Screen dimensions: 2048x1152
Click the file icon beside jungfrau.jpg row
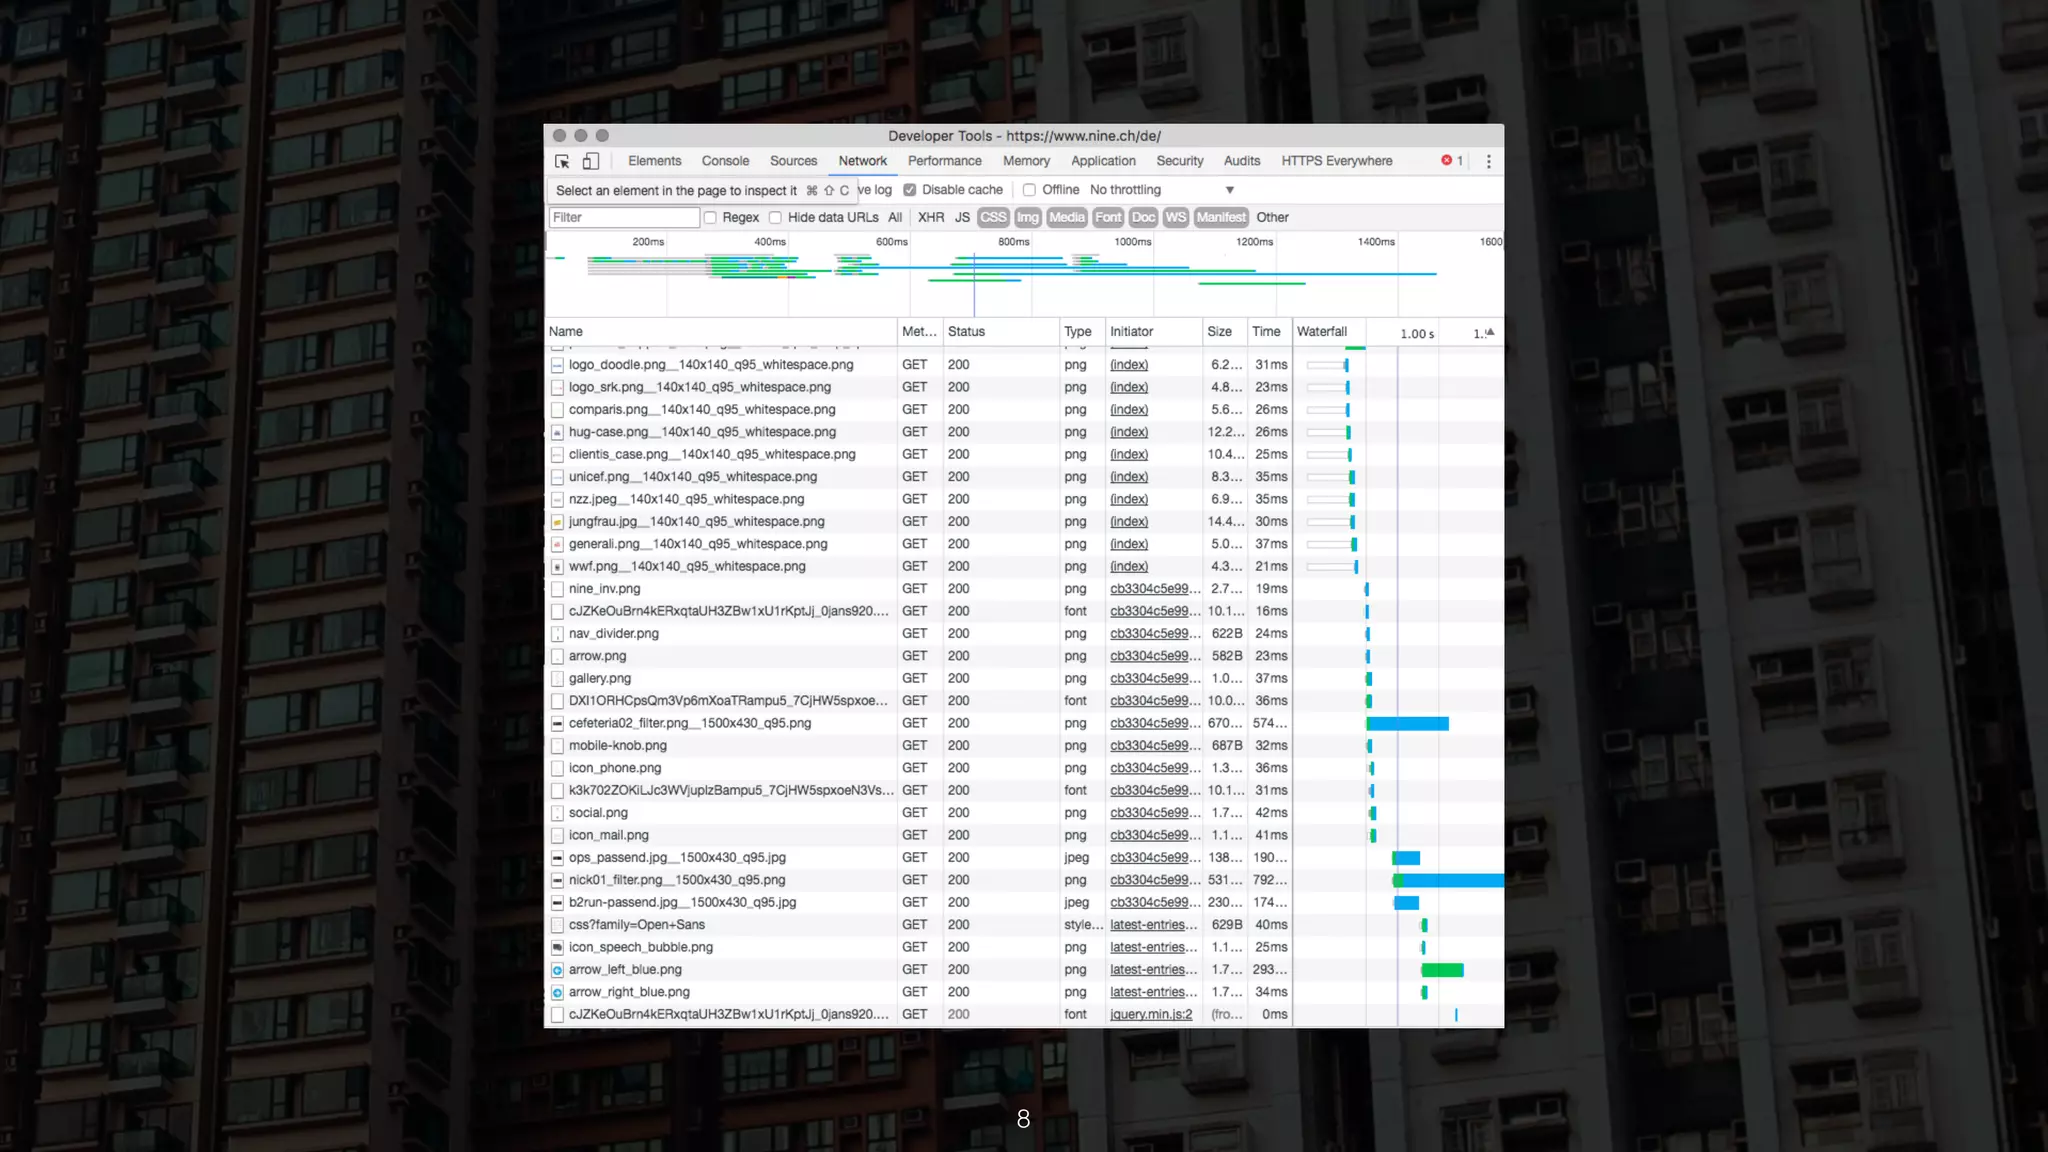pyautogui.click(x=557, y=522)
